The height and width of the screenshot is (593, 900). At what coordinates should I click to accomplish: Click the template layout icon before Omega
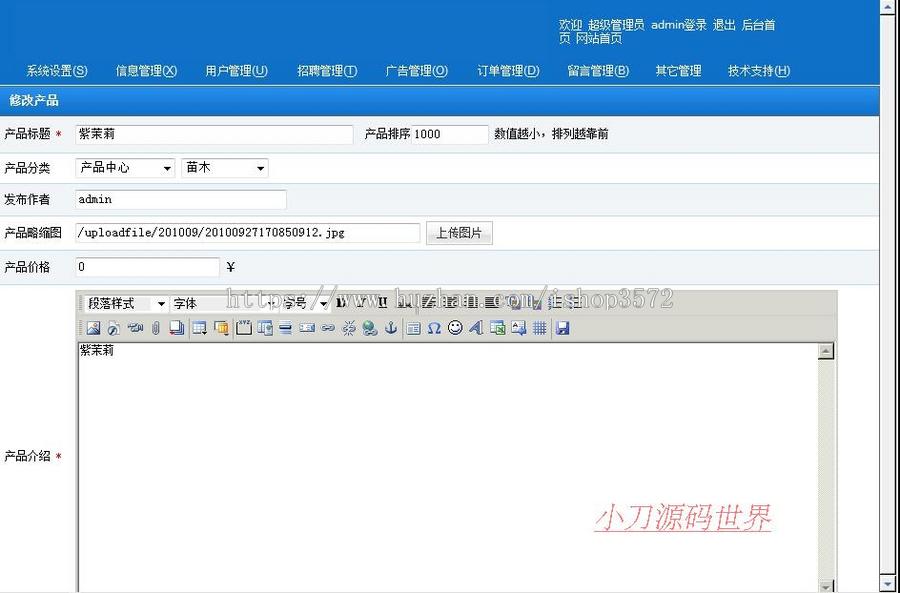point(413,328)
